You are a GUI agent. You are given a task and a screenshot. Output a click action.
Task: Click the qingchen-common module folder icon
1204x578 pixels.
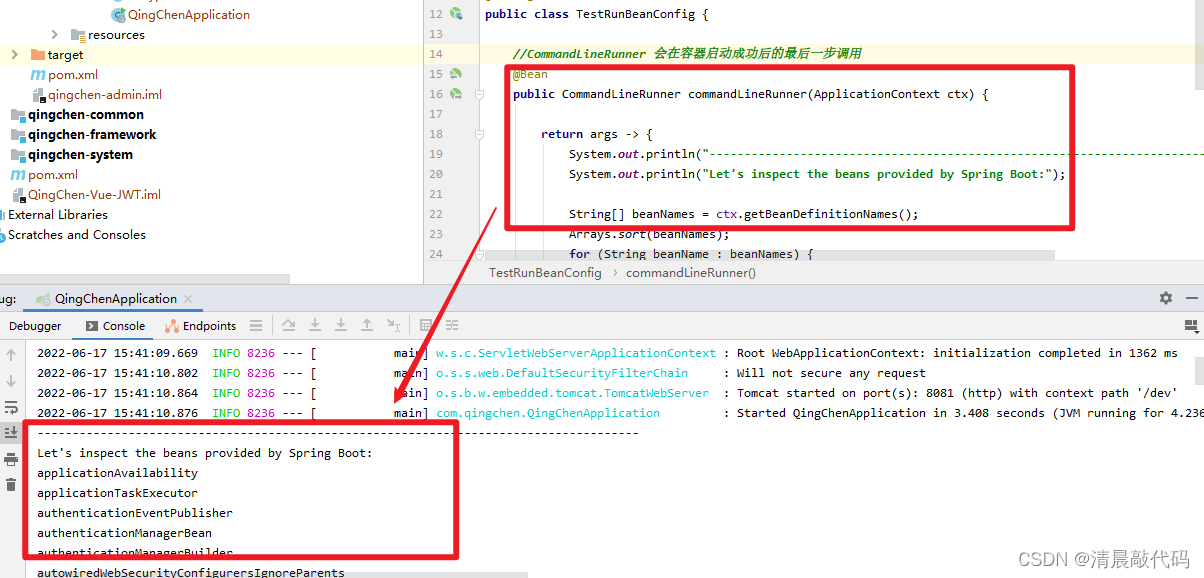18,115
